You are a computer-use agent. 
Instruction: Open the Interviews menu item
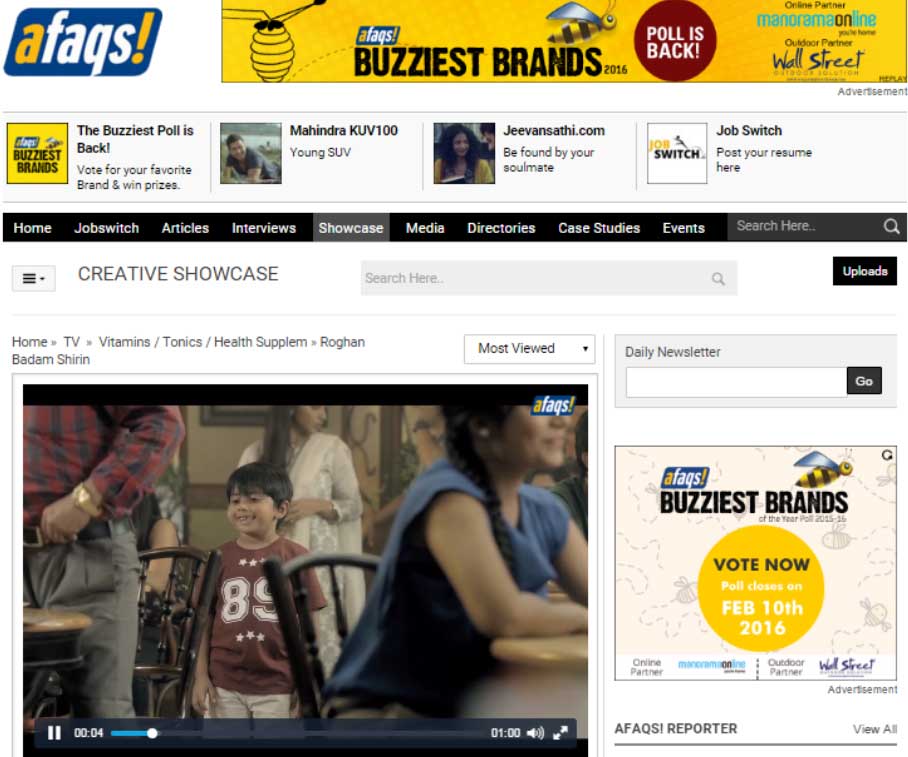pos(264,228)
